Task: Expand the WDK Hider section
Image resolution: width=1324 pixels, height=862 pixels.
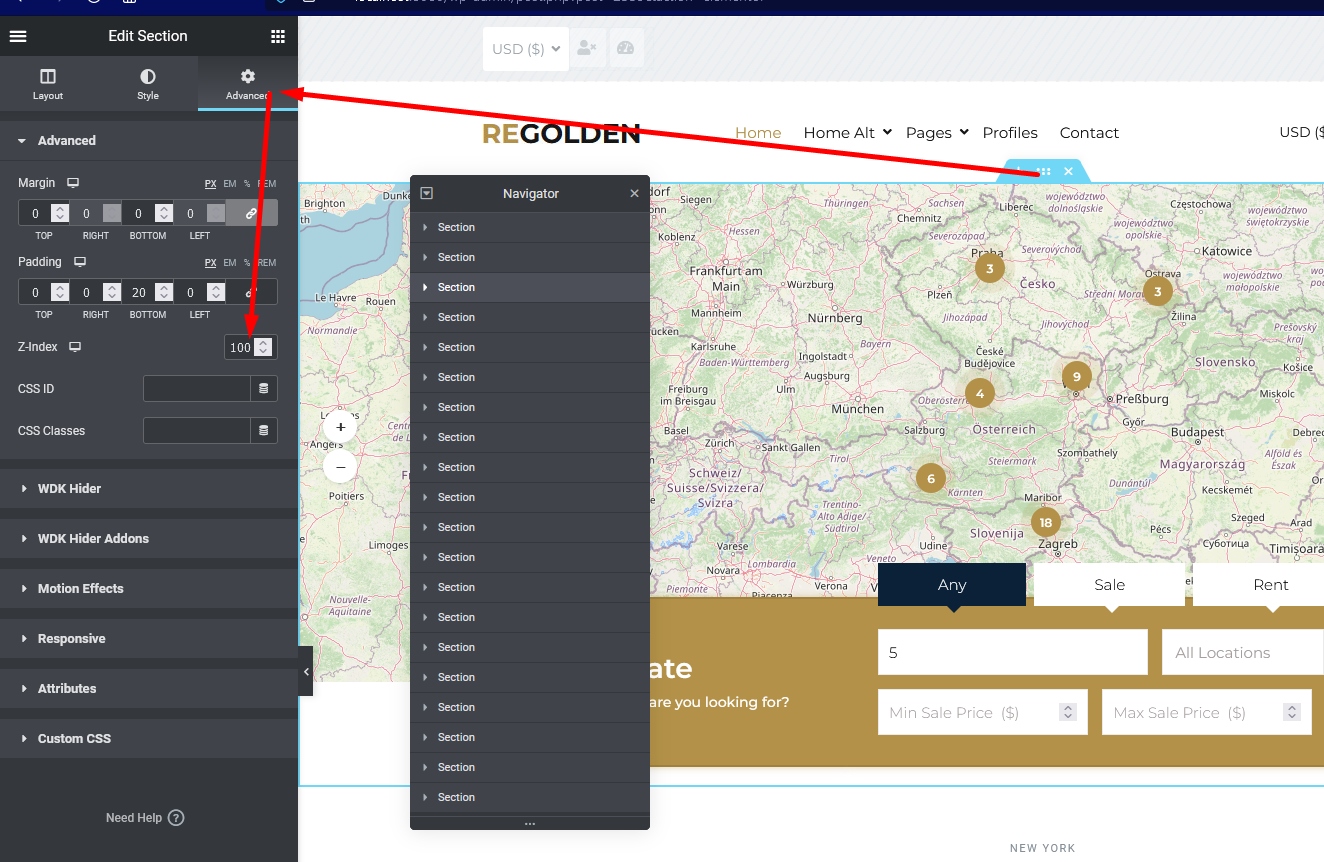Action: 149,489
